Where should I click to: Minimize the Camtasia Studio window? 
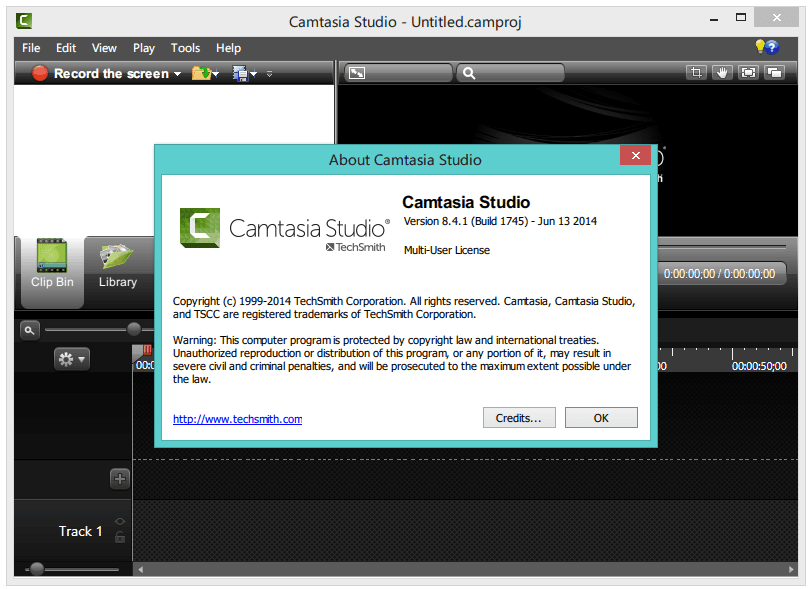714,19
